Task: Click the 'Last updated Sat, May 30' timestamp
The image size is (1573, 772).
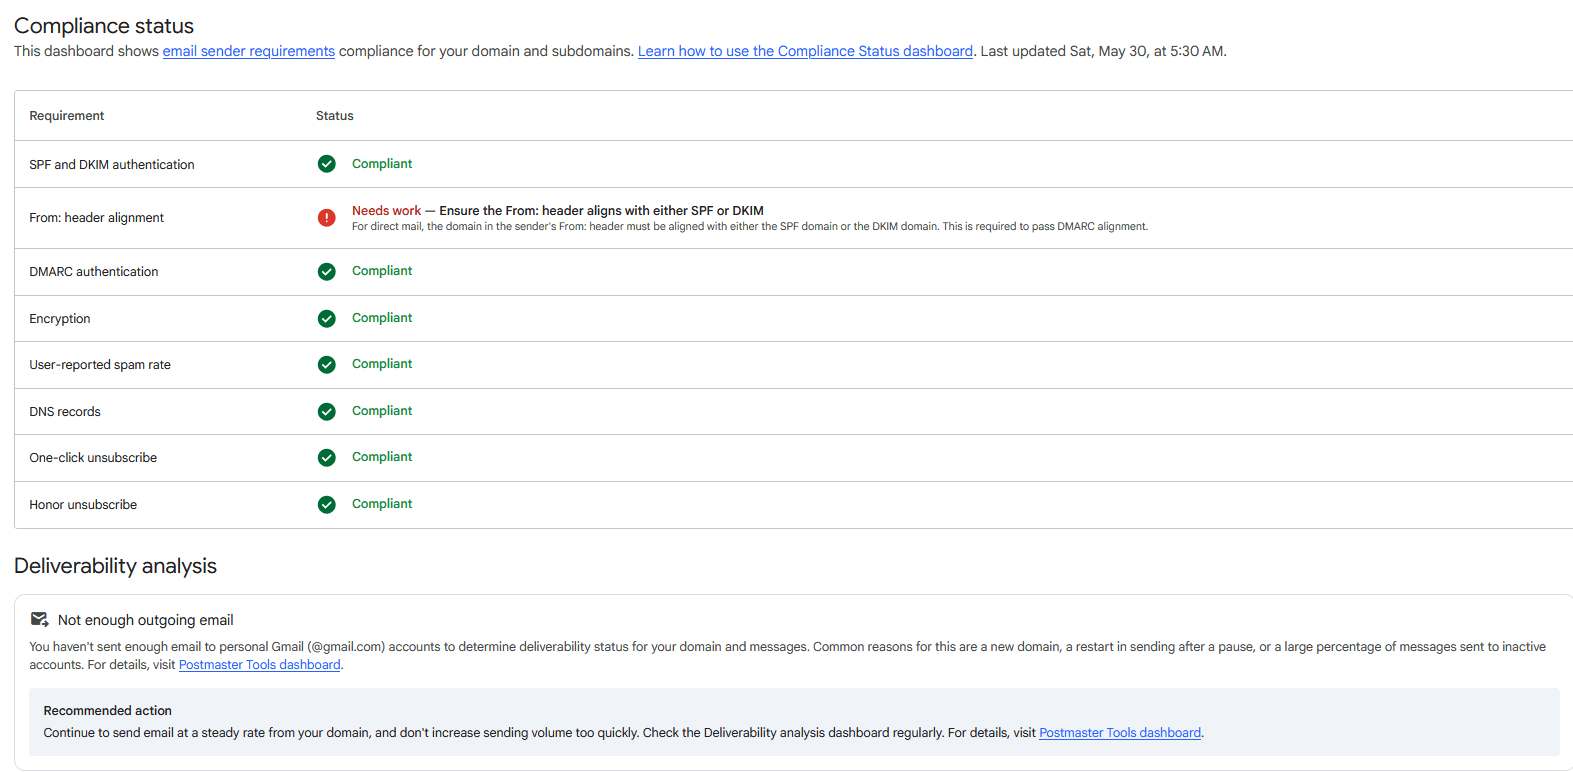Action: coord(1103,51)
